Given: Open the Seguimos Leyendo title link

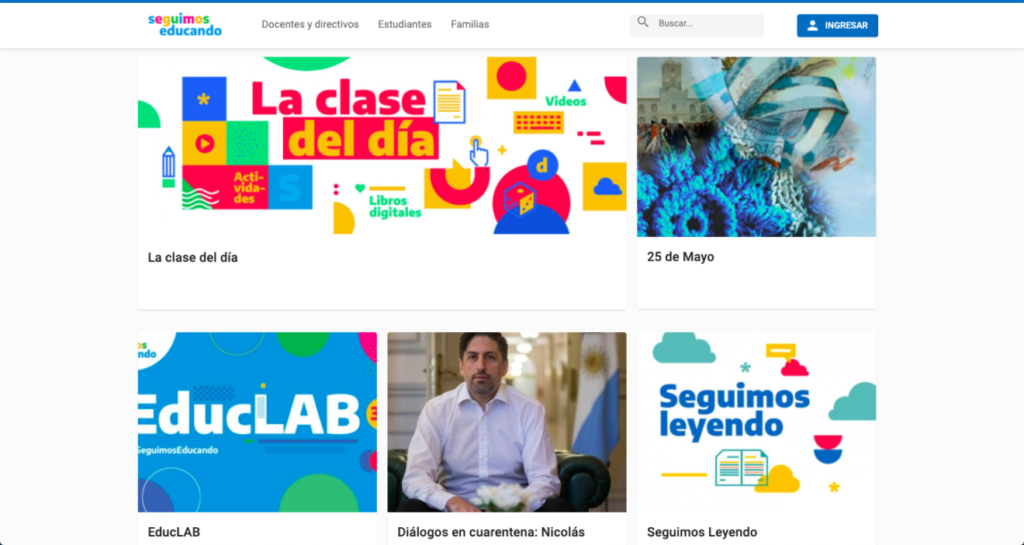Looking at the screenshot, I should tap(702, 532).
